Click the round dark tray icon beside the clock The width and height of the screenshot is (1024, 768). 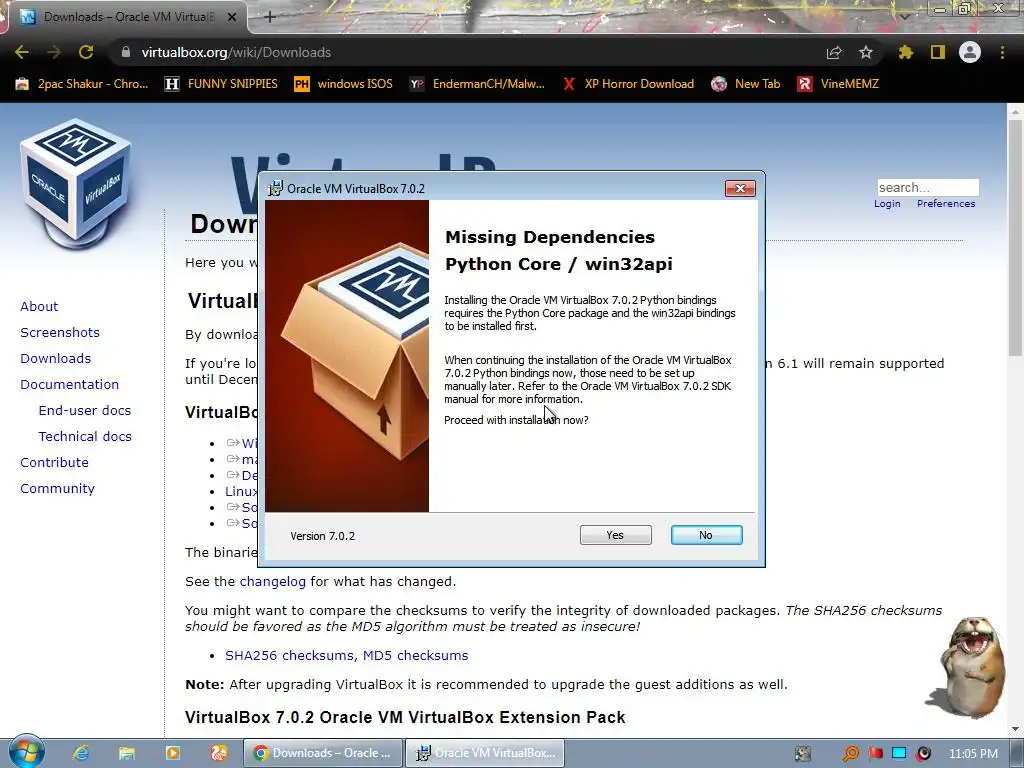(923, 754)
